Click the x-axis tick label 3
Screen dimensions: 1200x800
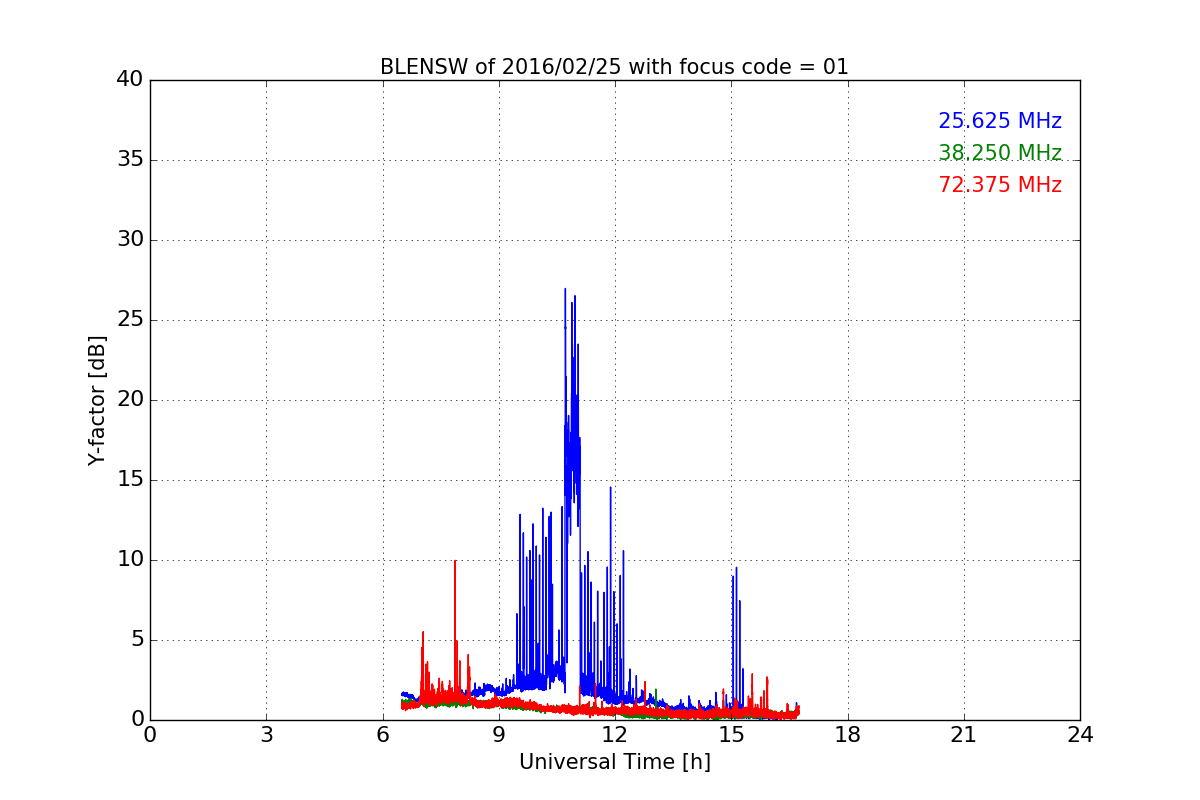tap(266, 734)
